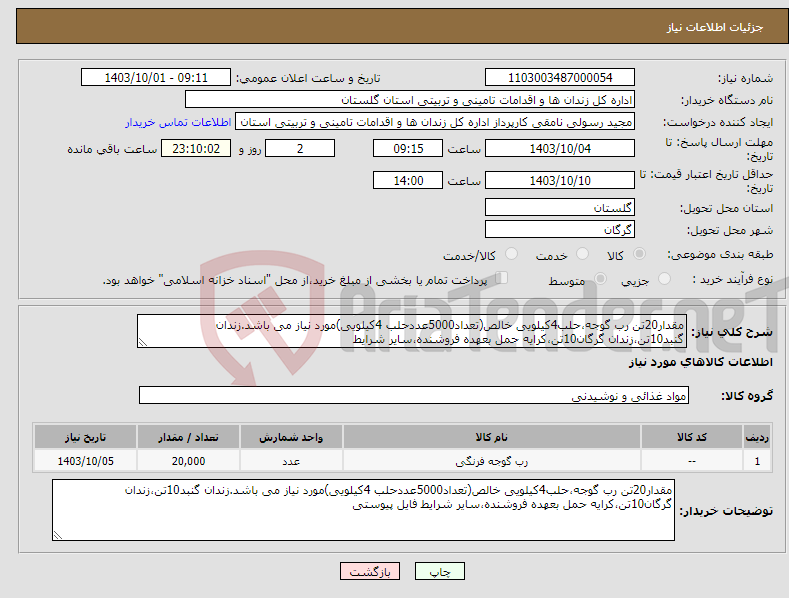Click the شماره نیاز field 1103003487000054
The height and width of the screenshot is (598, 789).
pyautogui.click(x=560, y=78)
